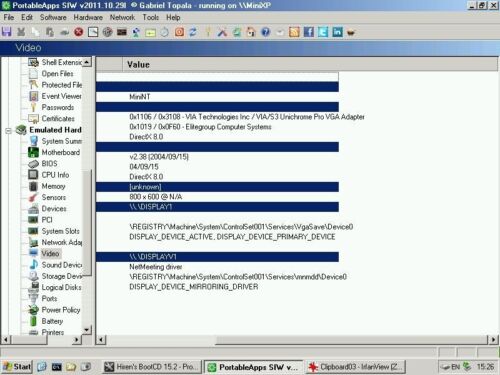Open the Edit menu
This screenshot has height=375, width=500.
point(27,17)
